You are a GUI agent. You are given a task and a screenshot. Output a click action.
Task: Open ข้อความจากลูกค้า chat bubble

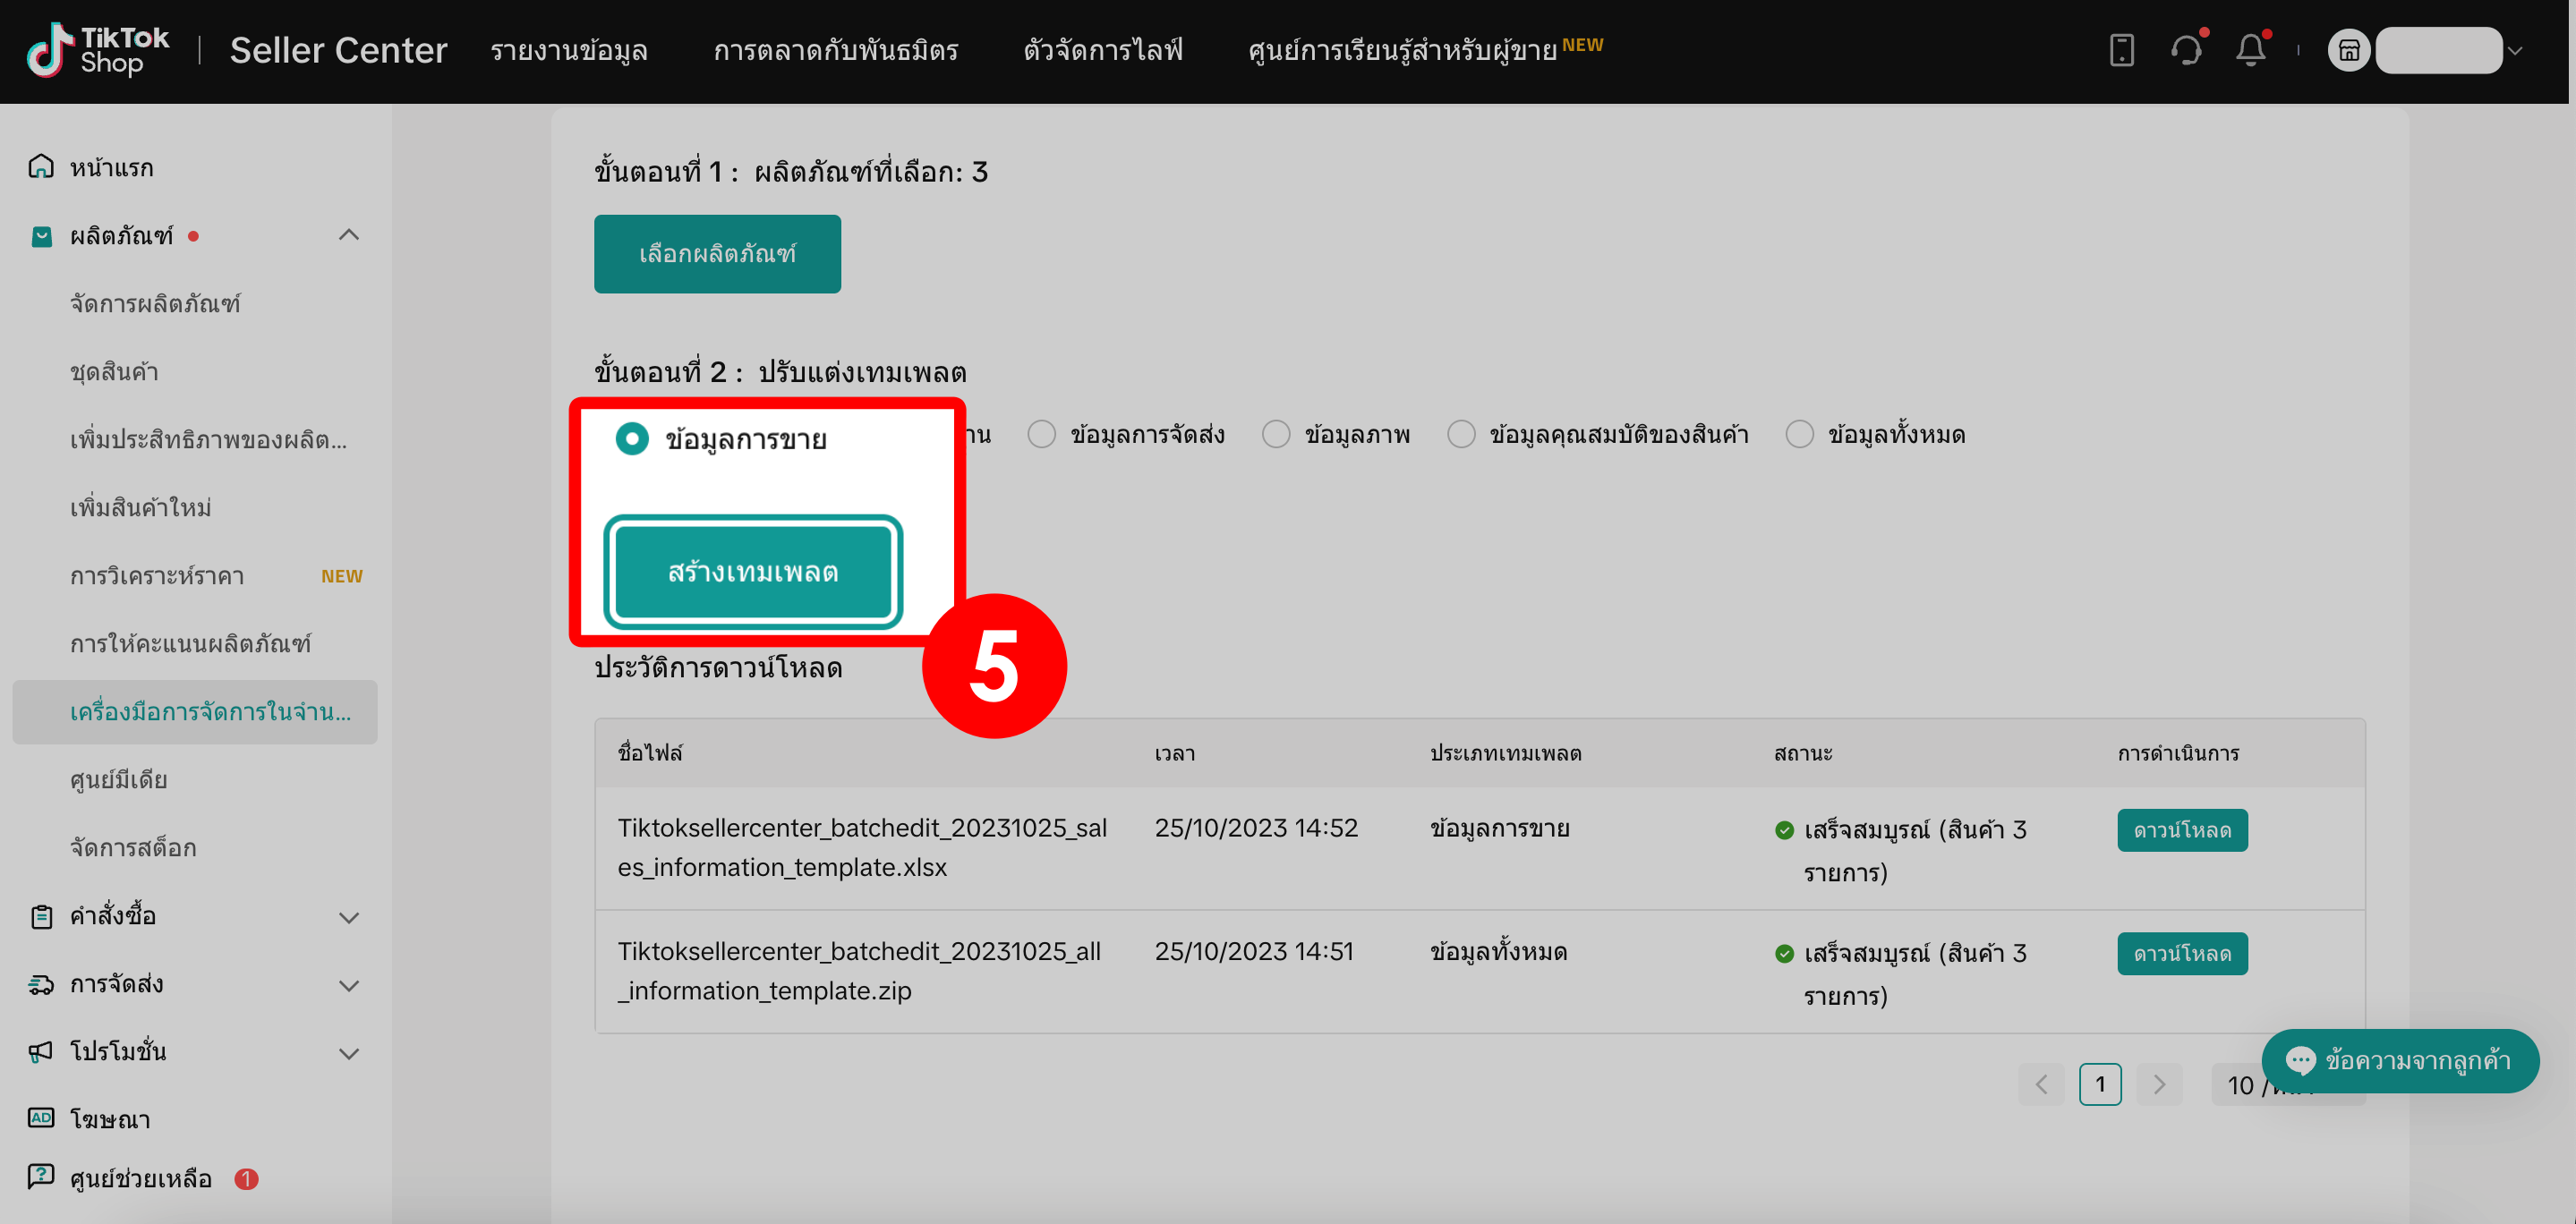click(x=2400, y=1060)
